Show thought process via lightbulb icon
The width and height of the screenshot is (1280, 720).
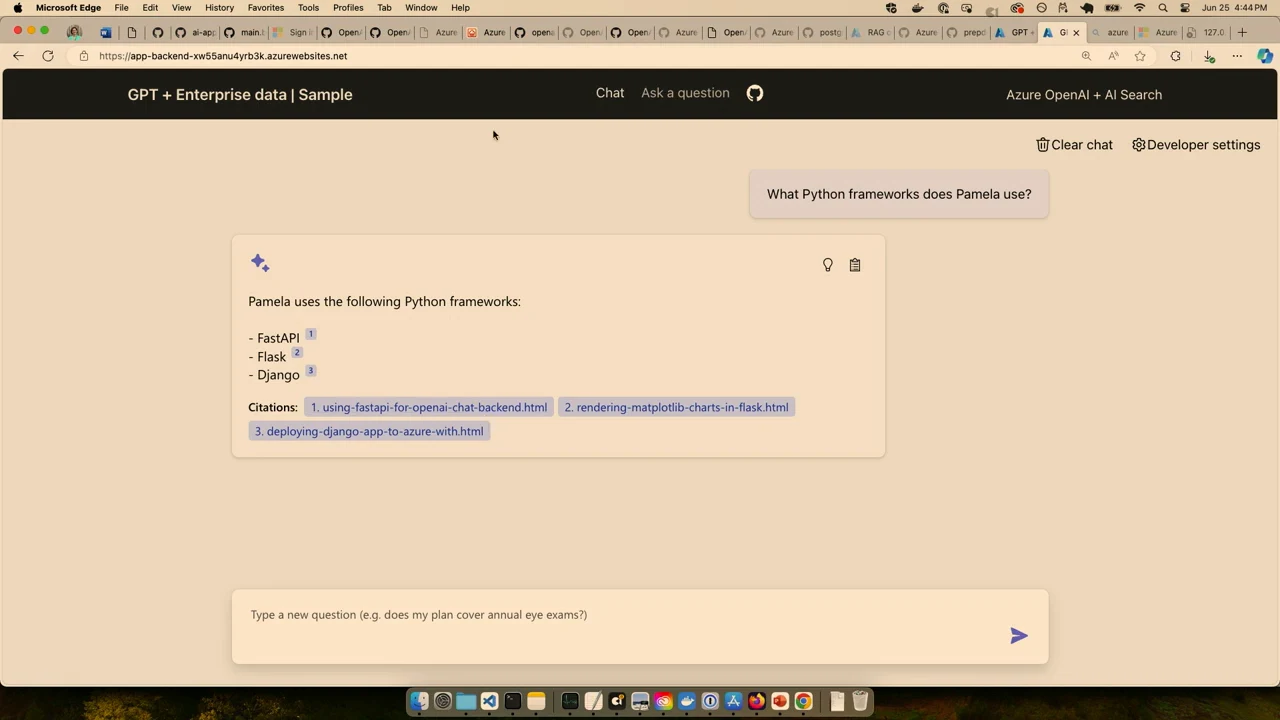[x=828, y=265]
